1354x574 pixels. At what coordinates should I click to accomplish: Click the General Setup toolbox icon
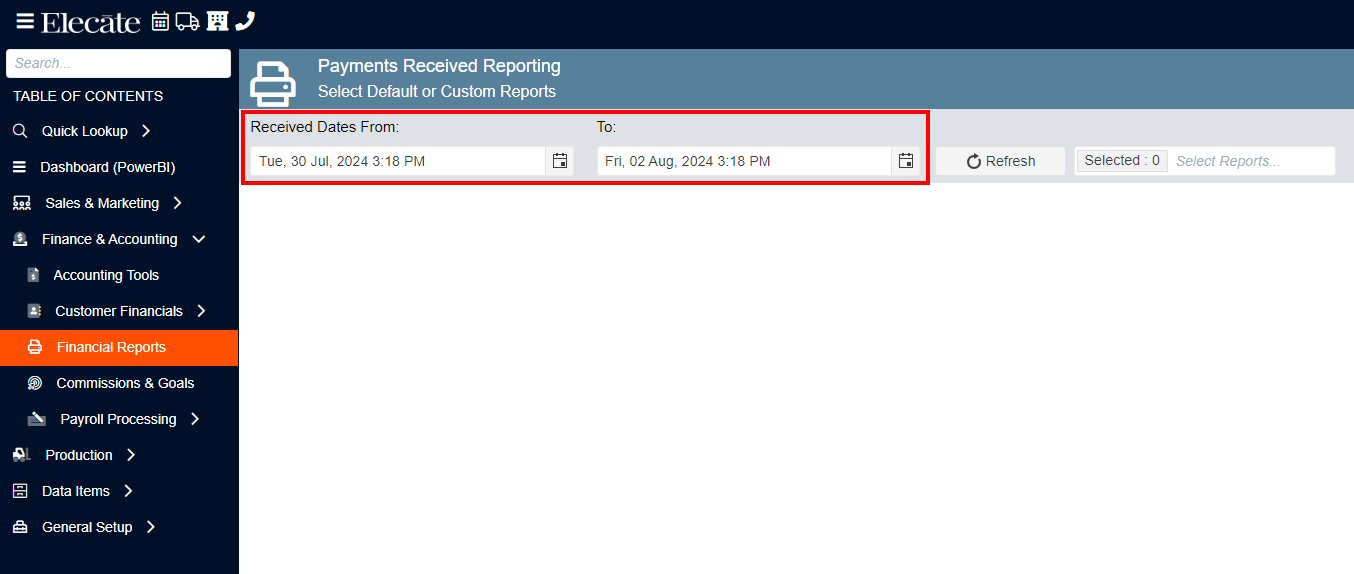pos(20,527)
